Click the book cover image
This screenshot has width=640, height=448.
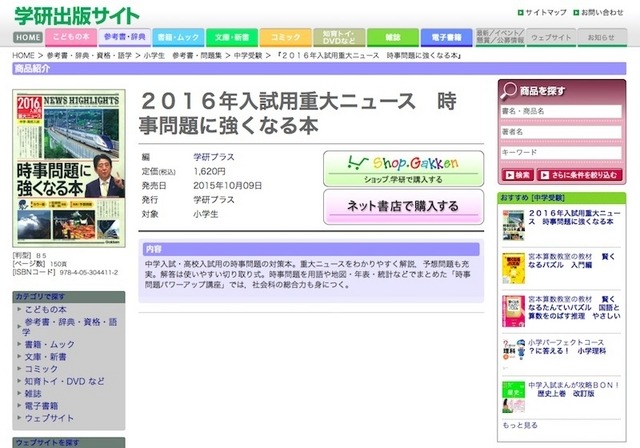coord(69,168)
